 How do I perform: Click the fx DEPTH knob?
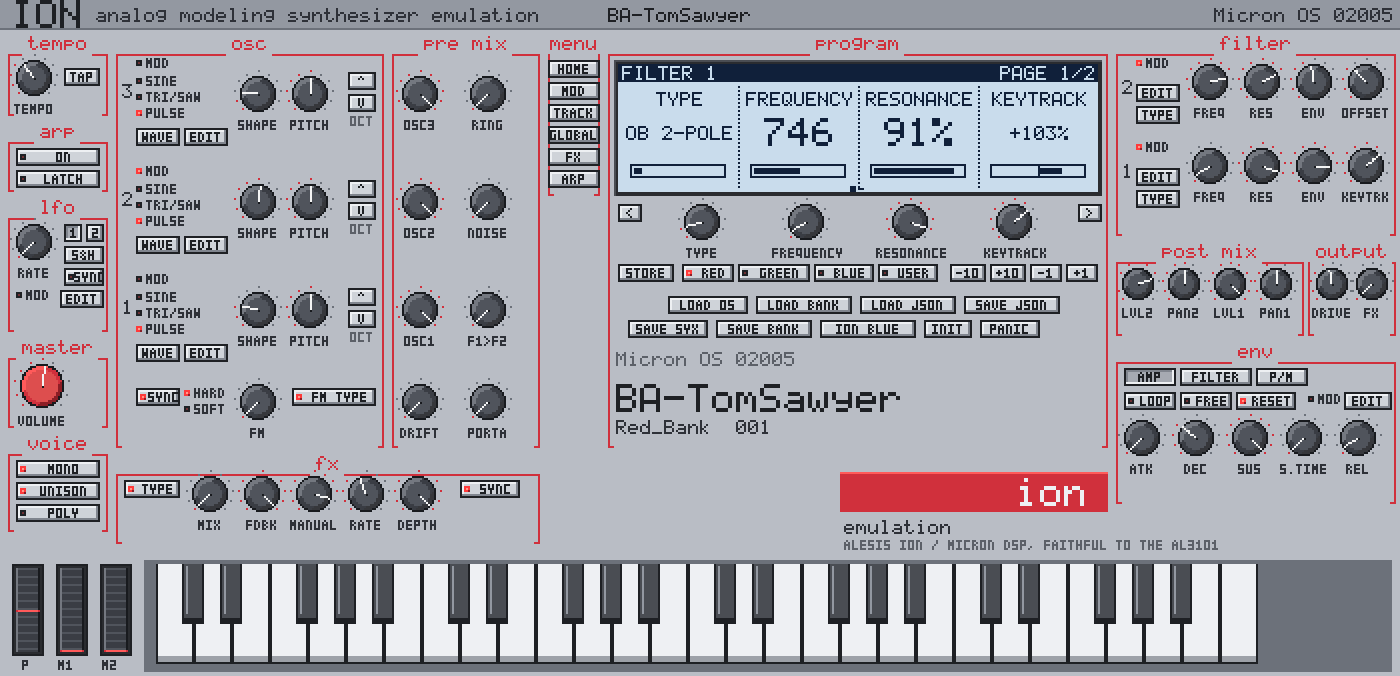coord(417,494)
